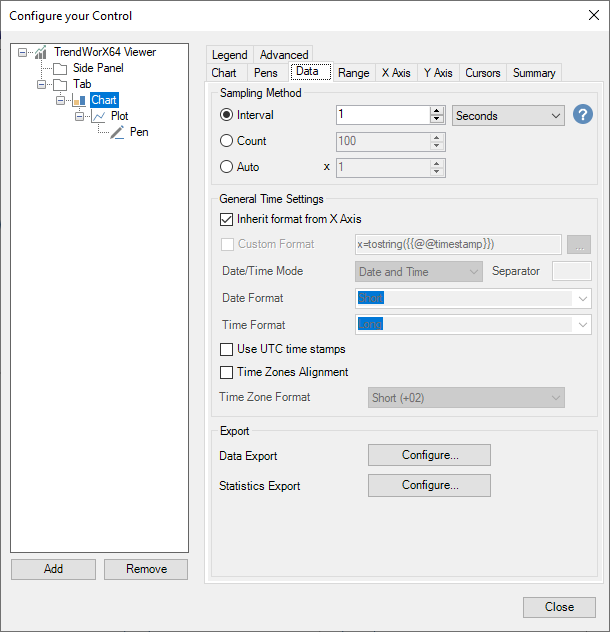This screenshot has width=610, height=632.
Task: Select the Pen pencil icon
Action: 117,132
